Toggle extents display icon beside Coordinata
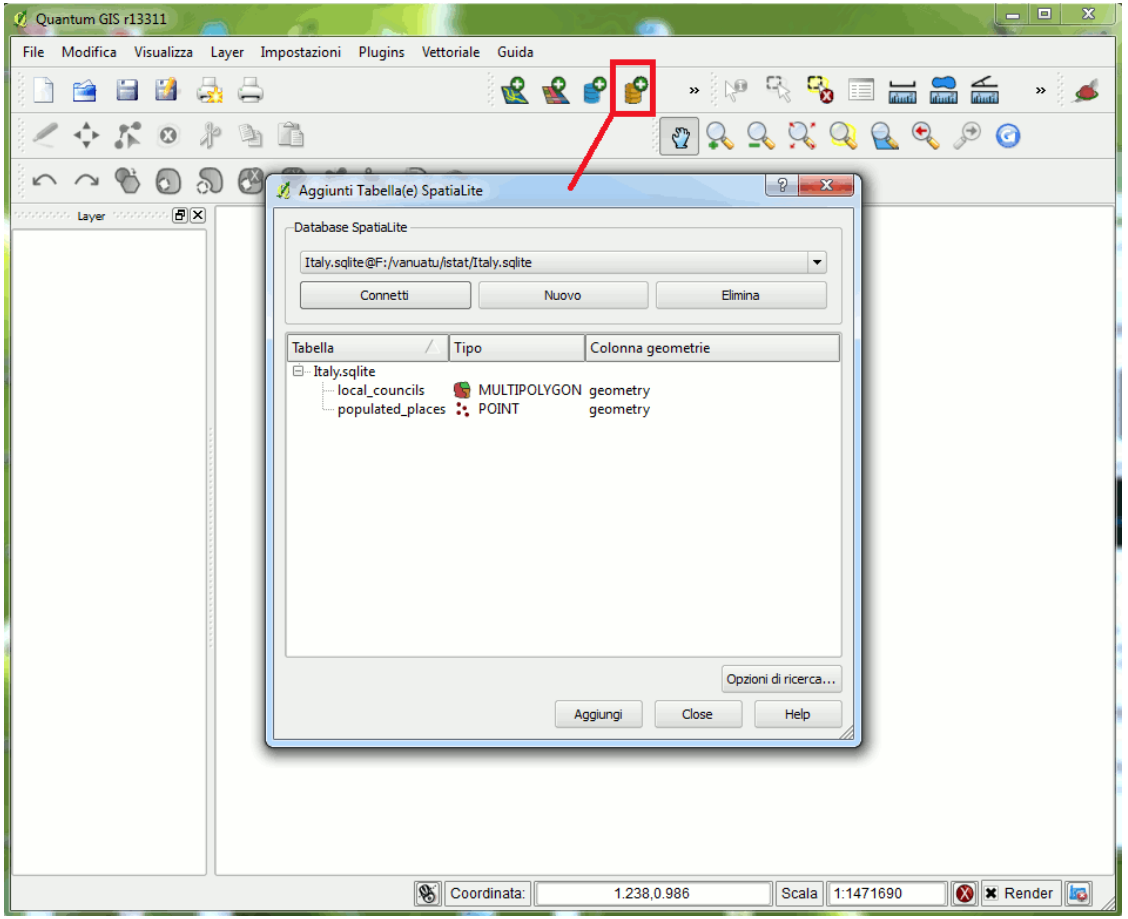 click(427, 893)
